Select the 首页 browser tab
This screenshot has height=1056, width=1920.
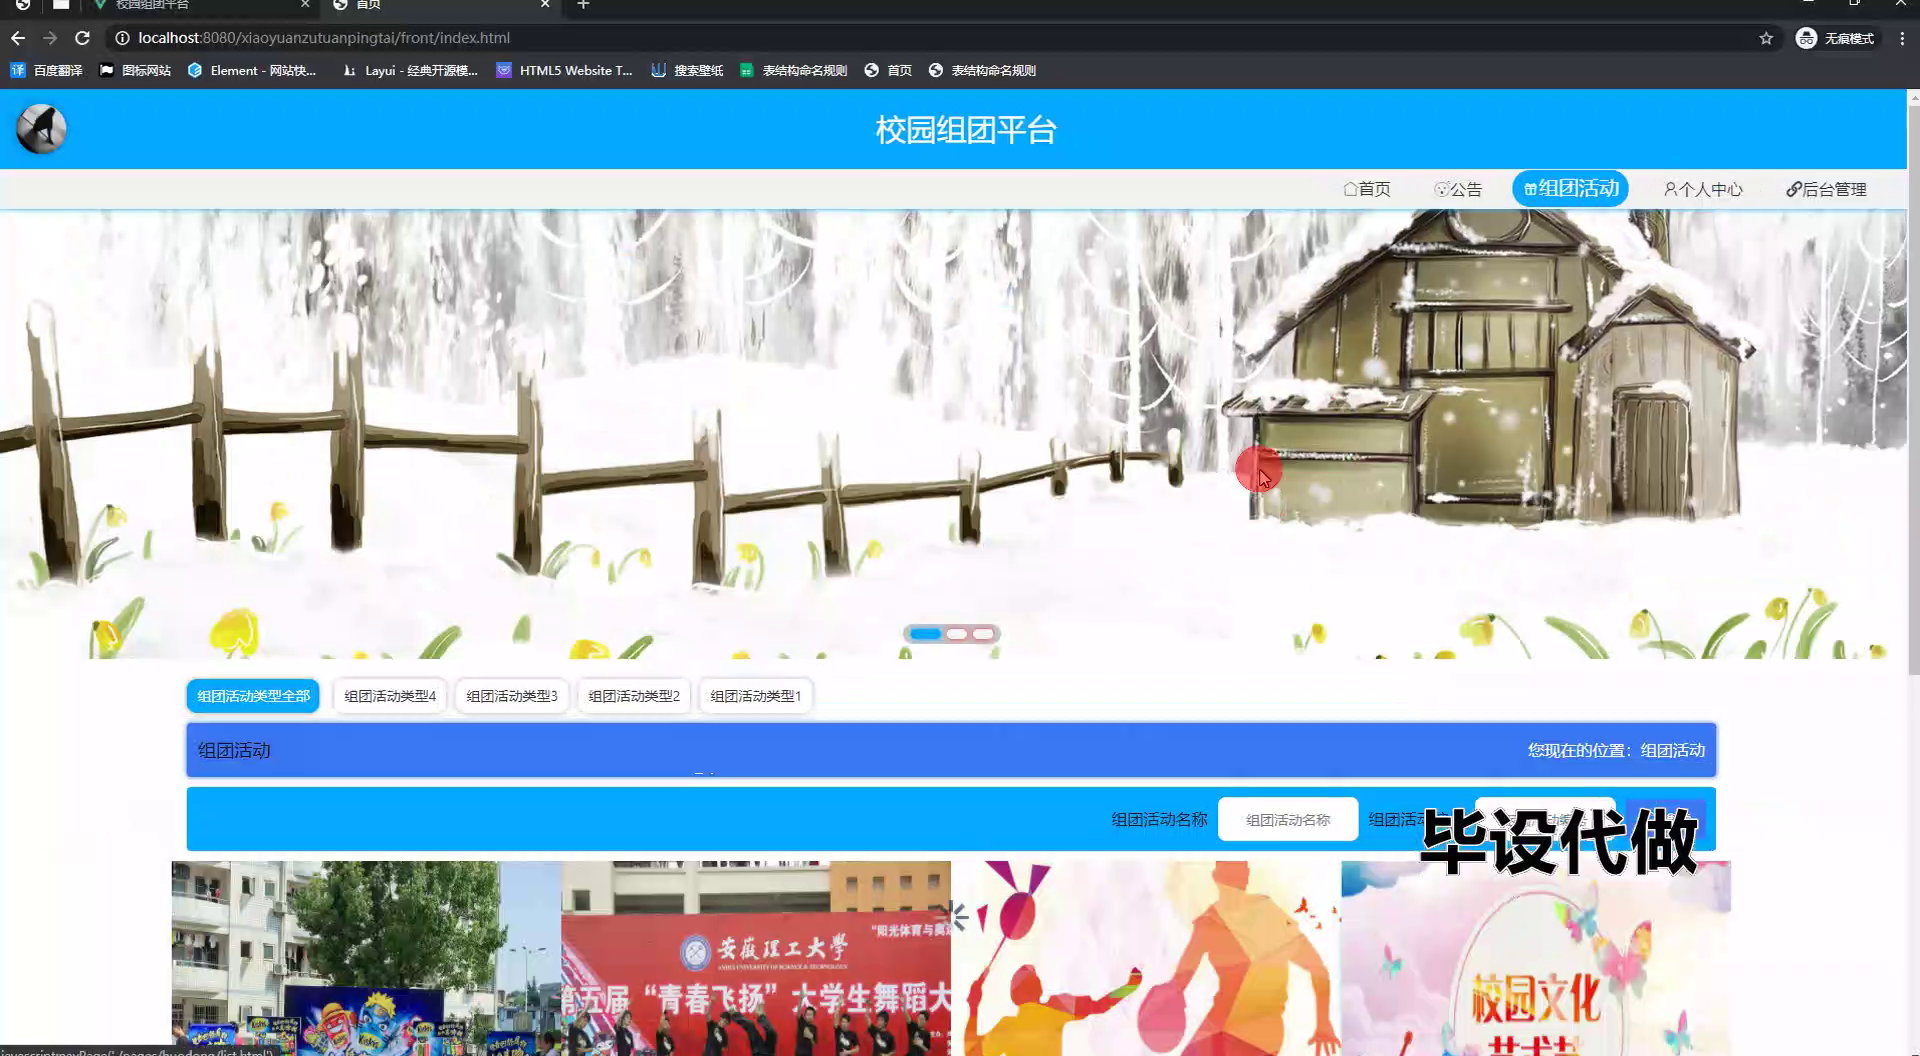tap(440, 5)
